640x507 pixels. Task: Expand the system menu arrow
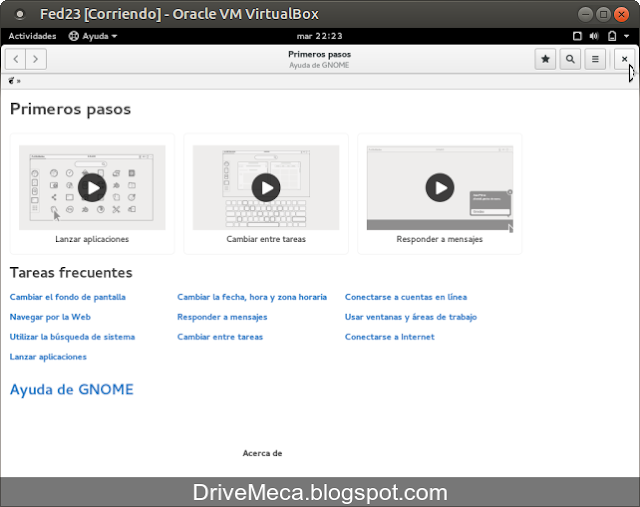pos(627,36)
